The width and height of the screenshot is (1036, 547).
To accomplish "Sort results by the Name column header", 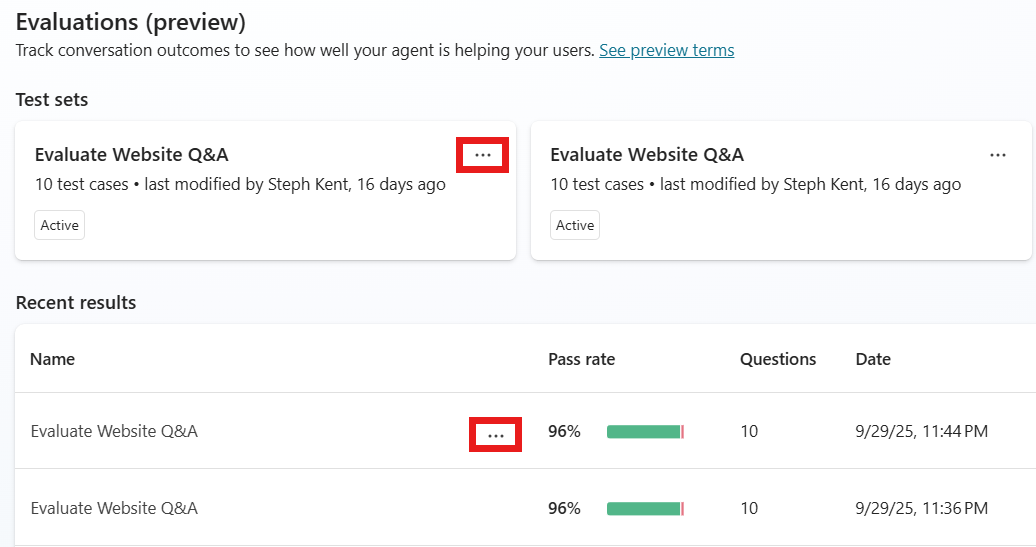I will [52, 359].
